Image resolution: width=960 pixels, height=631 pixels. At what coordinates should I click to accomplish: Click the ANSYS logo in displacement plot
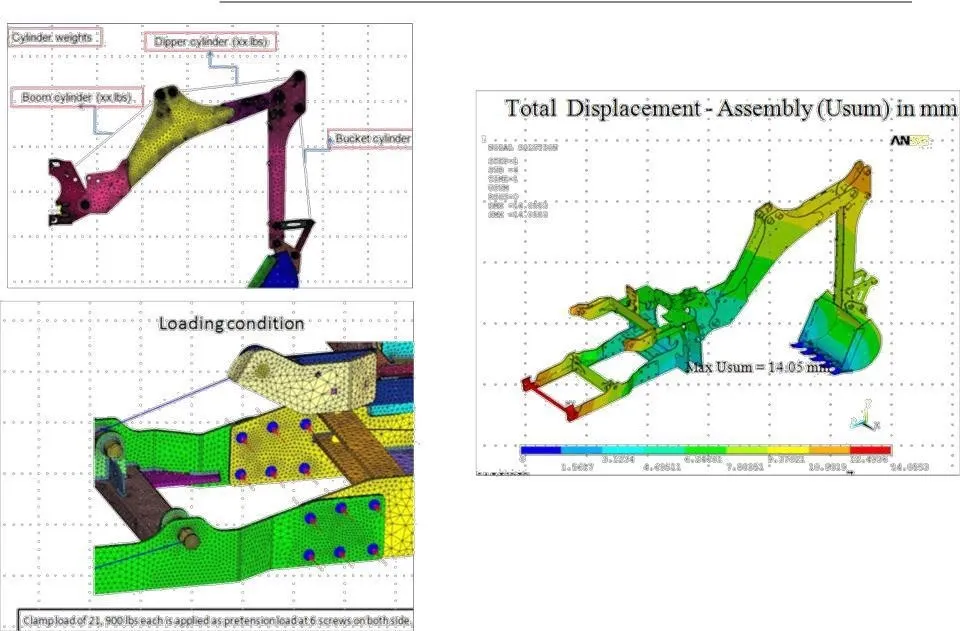tap(910, 141)
